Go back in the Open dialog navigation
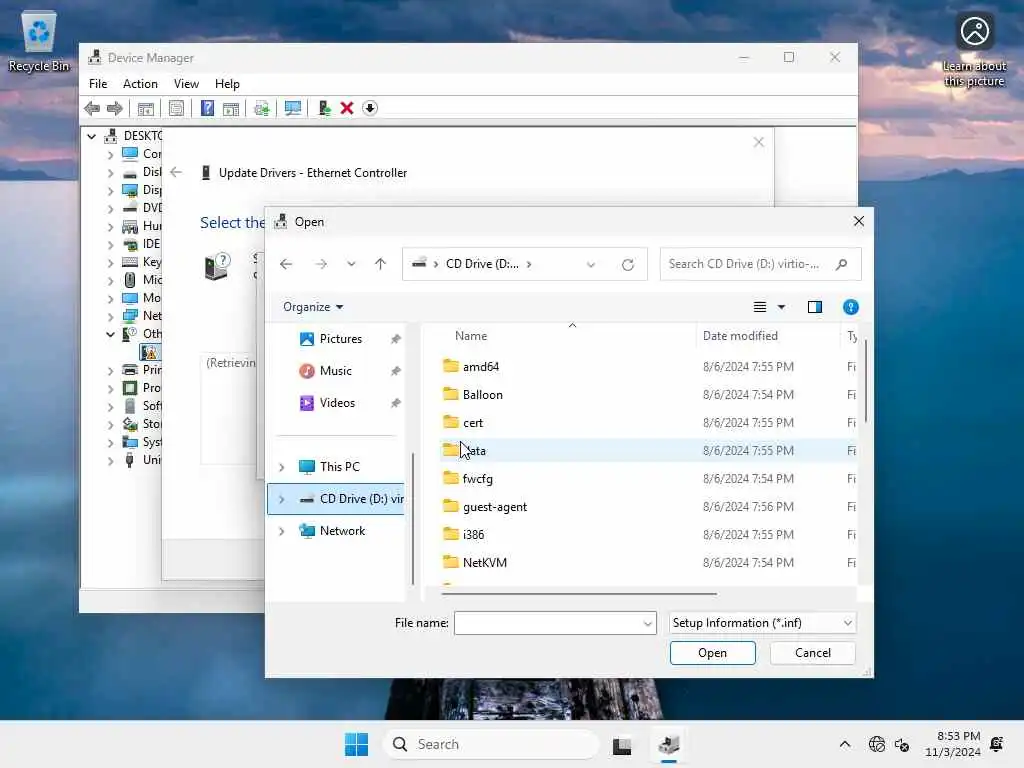Image resolution: width=1024 pixels, height=768 pixels. pos(286,264)
